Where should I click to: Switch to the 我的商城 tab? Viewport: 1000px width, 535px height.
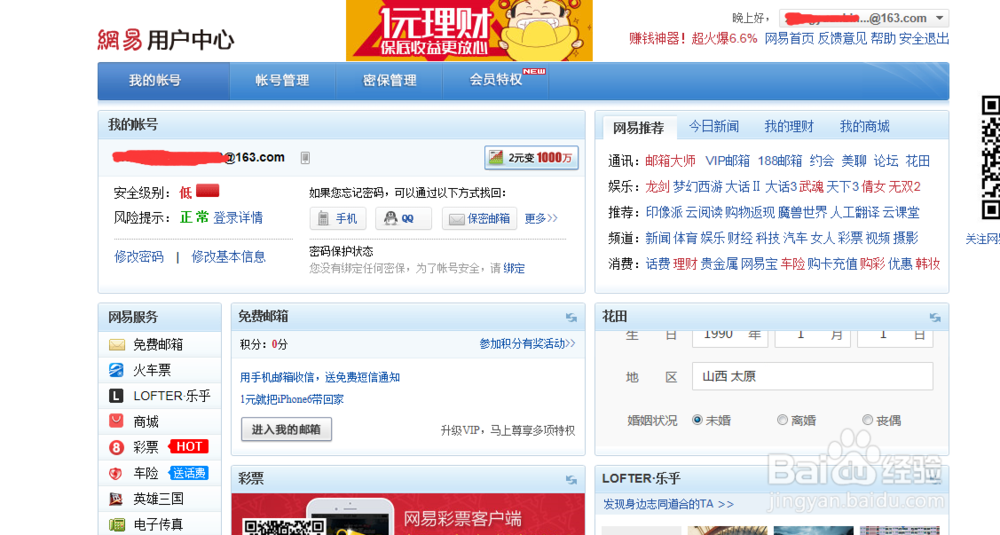pyautogui.click(x=864, y=126)
